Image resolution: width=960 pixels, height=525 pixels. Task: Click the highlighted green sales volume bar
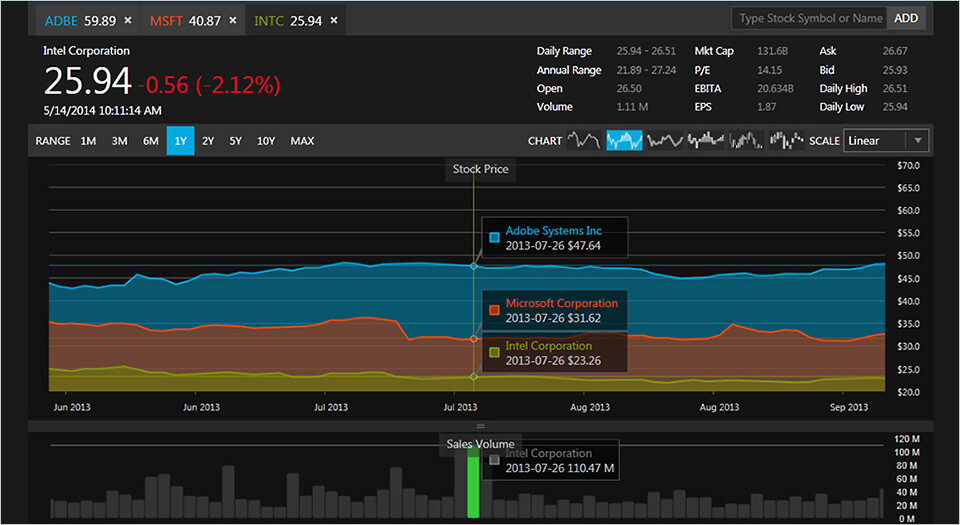[473, 482]
